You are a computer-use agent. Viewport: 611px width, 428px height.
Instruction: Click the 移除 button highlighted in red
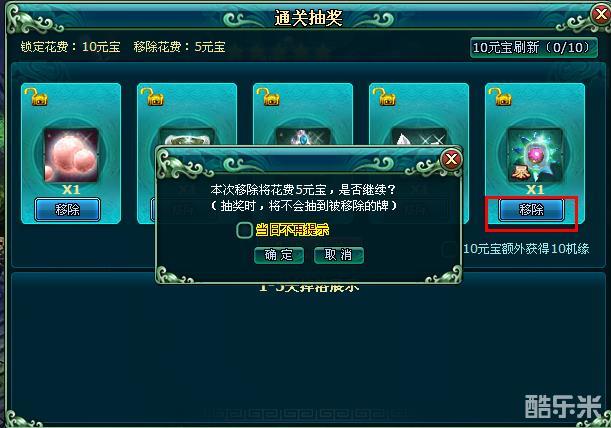pos(531,210)
